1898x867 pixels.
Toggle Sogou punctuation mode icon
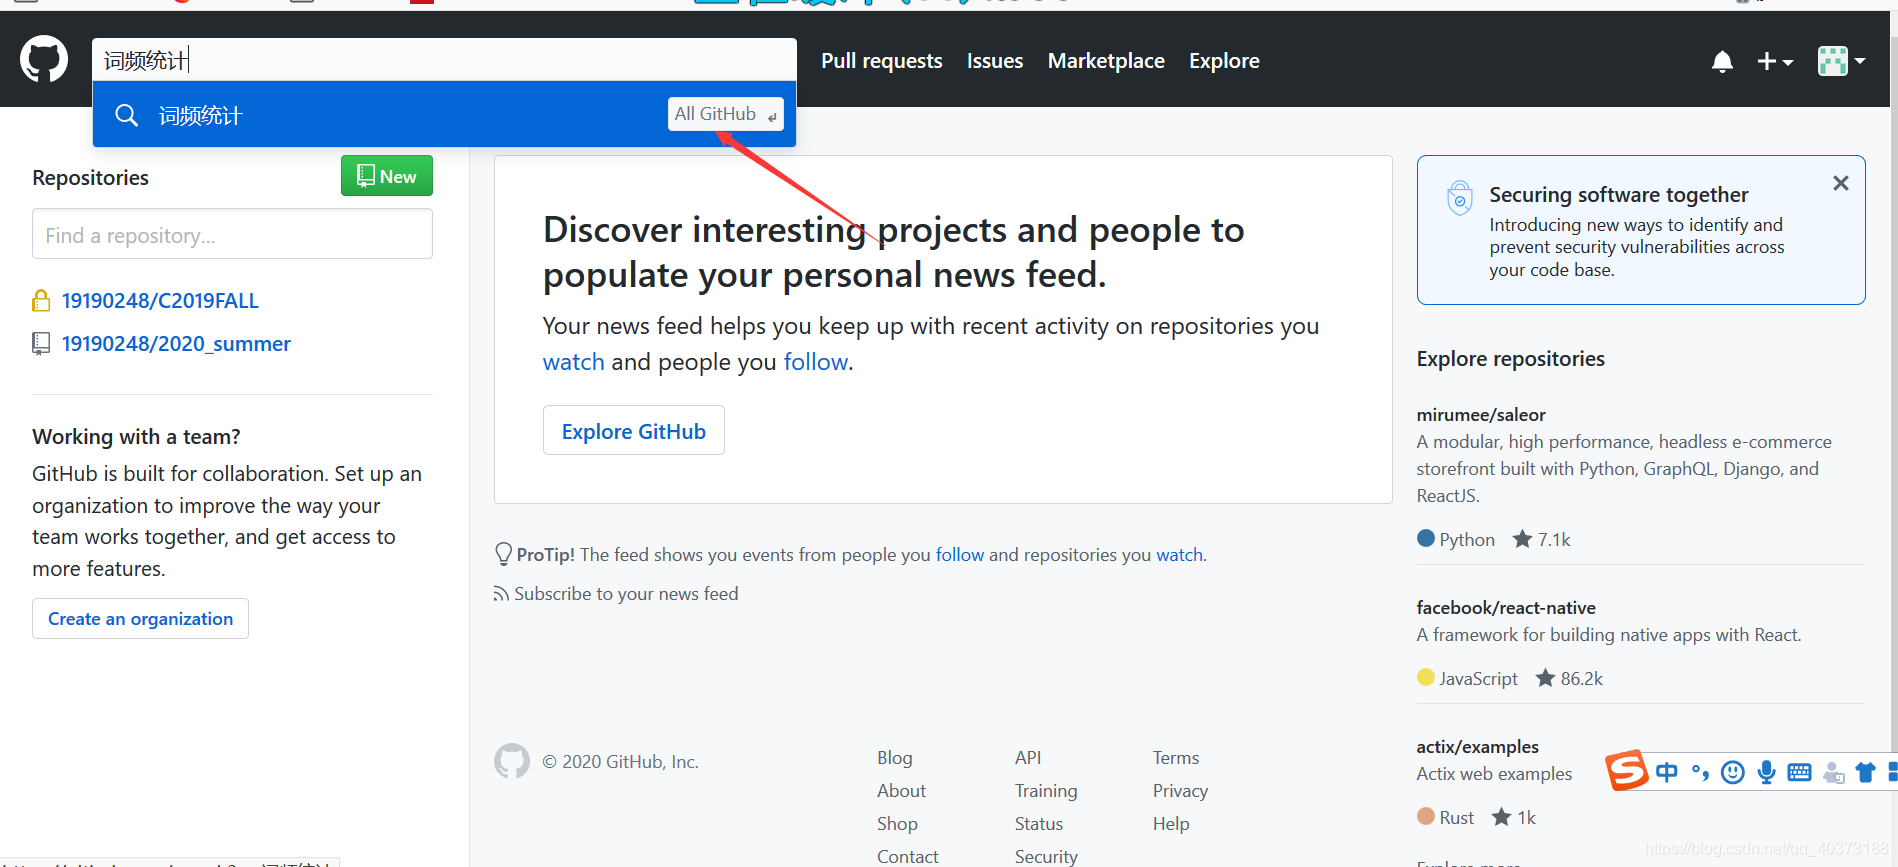[x=1700, y=772]
